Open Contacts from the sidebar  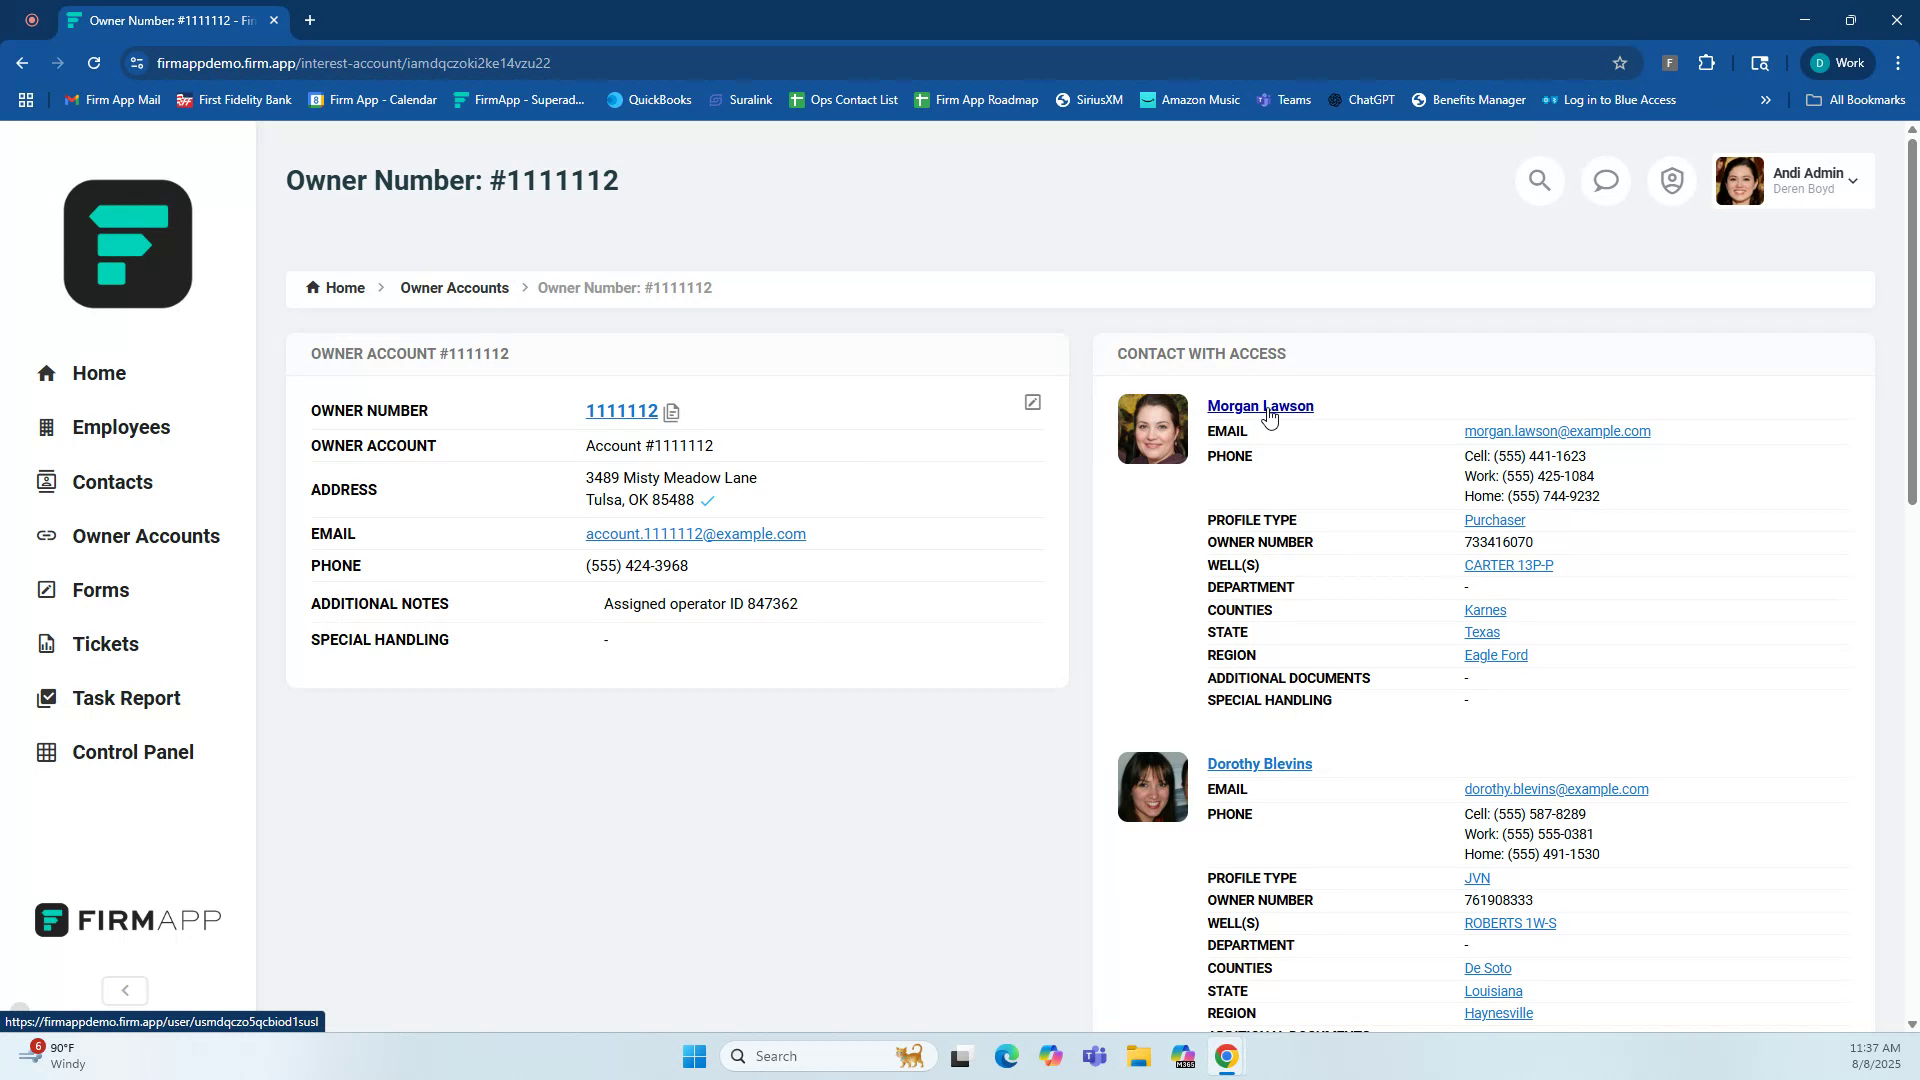tap(111, 482)
